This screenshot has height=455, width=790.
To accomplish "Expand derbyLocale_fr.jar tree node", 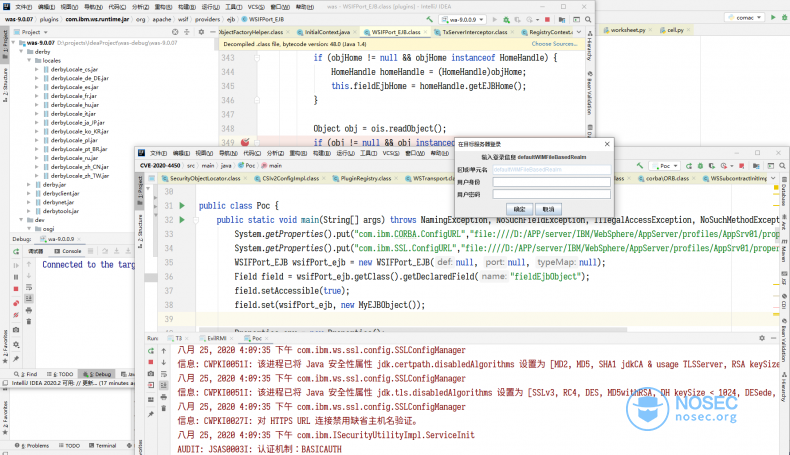I will pos(37,96).
